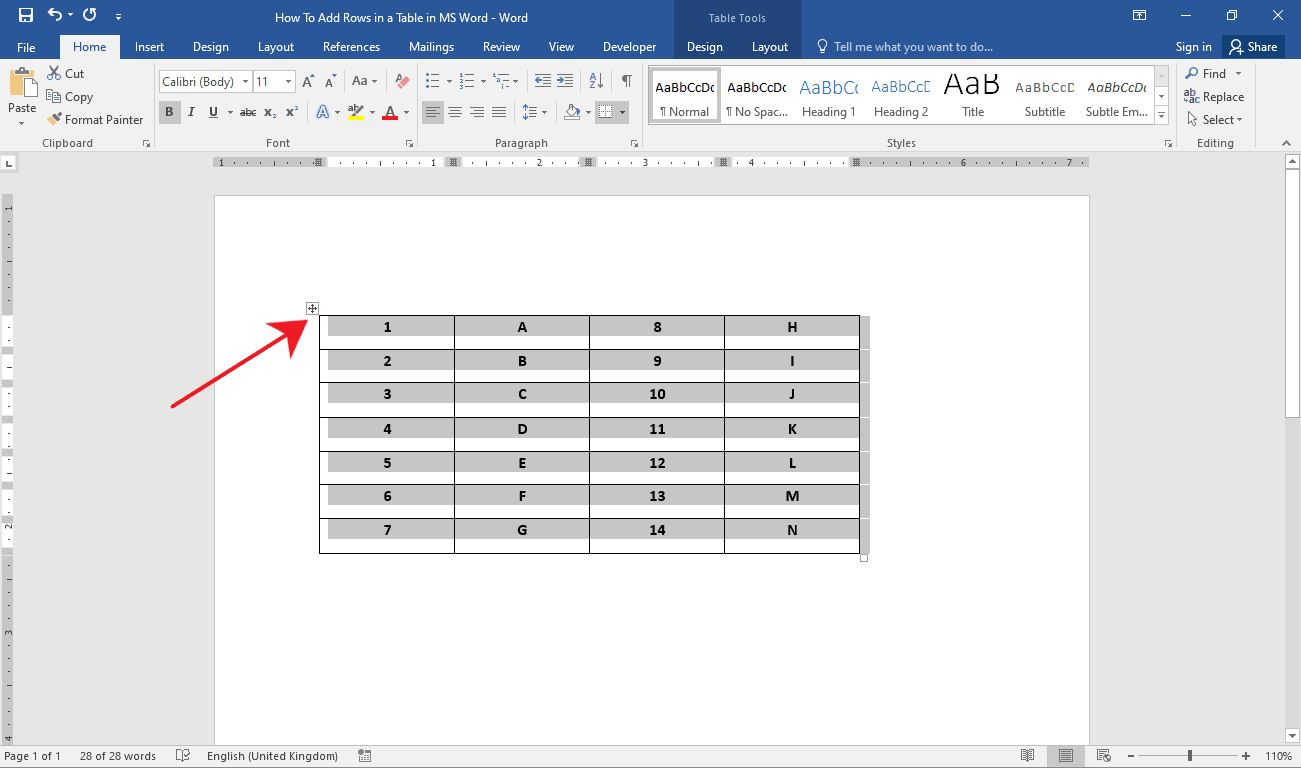Viewport: 1301px width, 768px height.
Task: Switch to the Developer tab
Action: click(630, 47)
